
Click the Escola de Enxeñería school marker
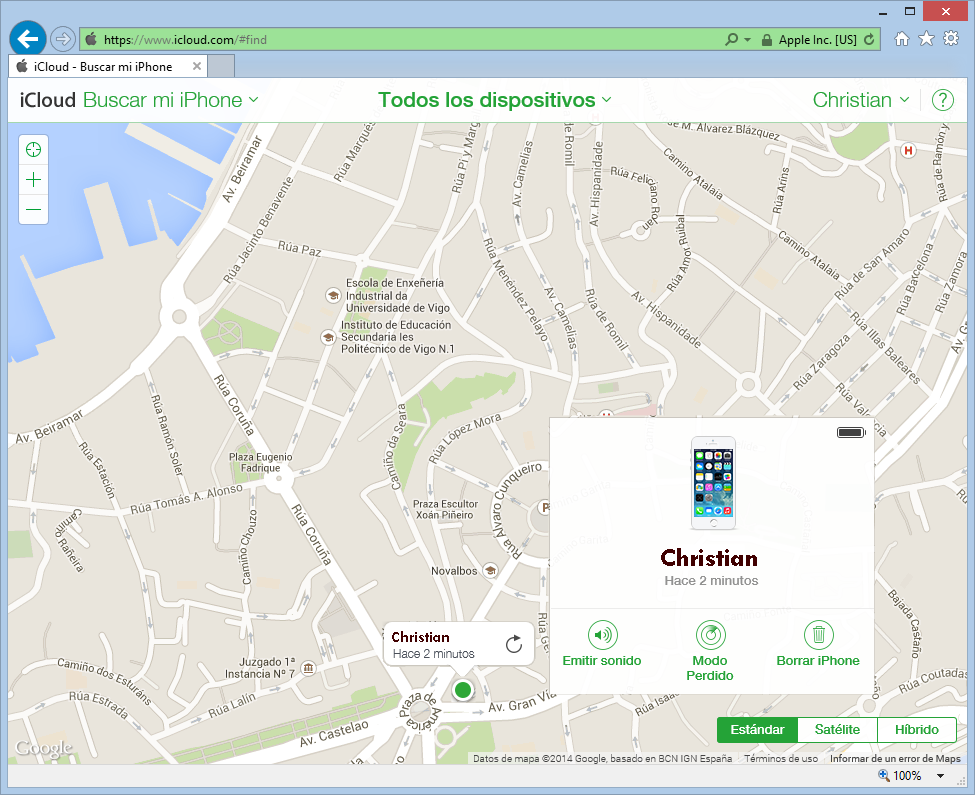click(333, 295)
